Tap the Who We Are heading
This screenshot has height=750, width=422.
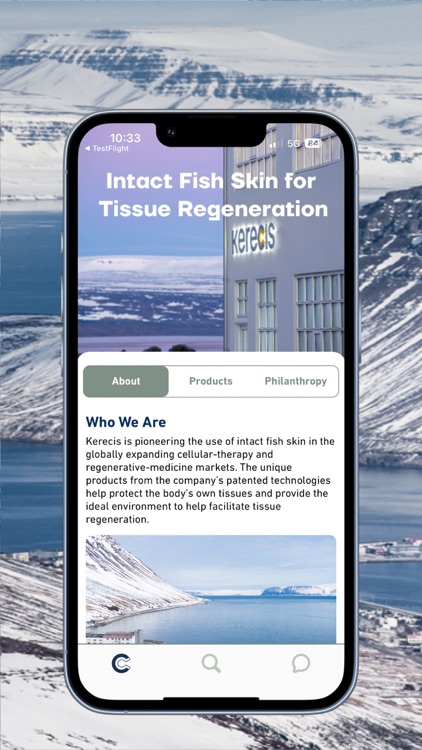click(126, 422)
